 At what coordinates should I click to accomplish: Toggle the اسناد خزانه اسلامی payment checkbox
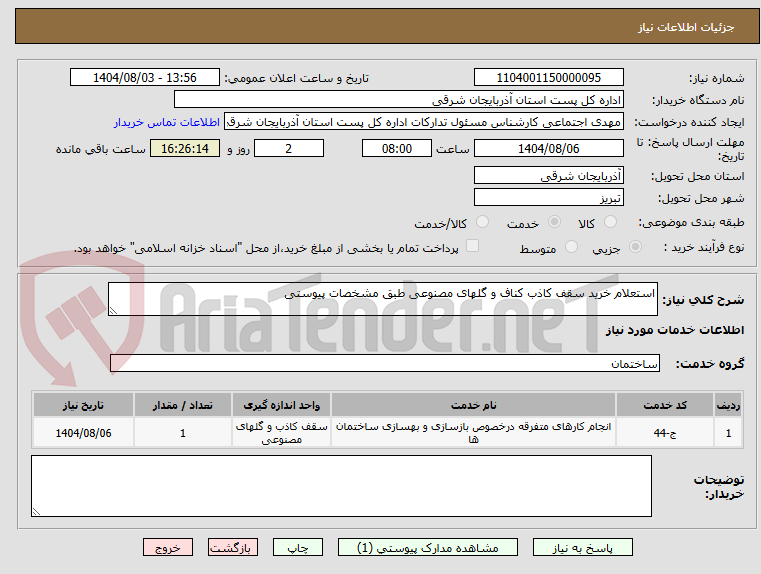(x=472, y=246)
